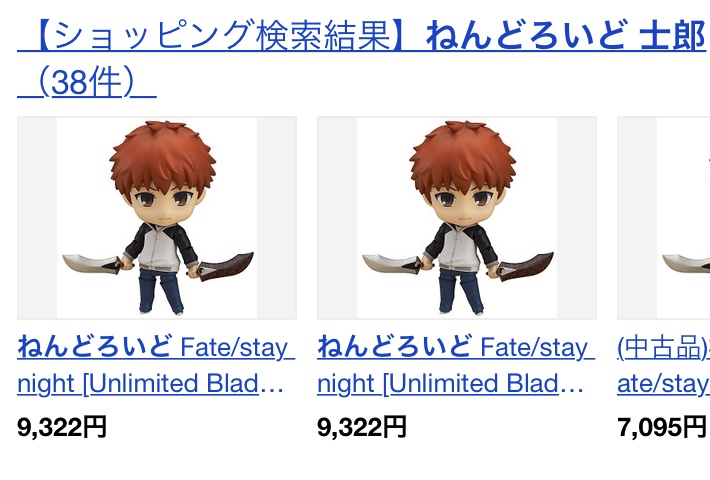Click the 7,095円 price of used item

pyautogui.click(x=662, y=427)
